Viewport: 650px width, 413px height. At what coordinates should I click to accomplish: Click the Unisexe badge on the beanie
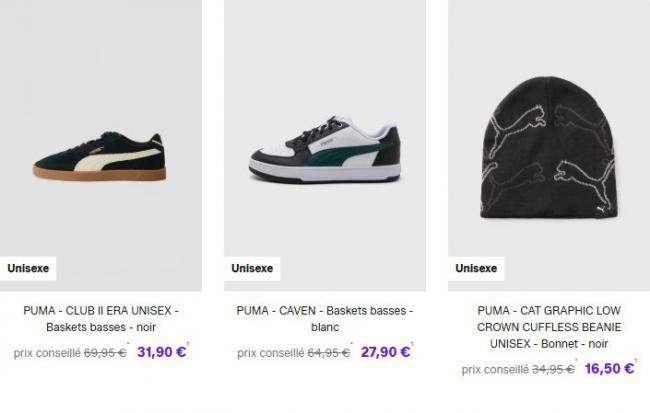pyautogui.click(x=476, y=268)
